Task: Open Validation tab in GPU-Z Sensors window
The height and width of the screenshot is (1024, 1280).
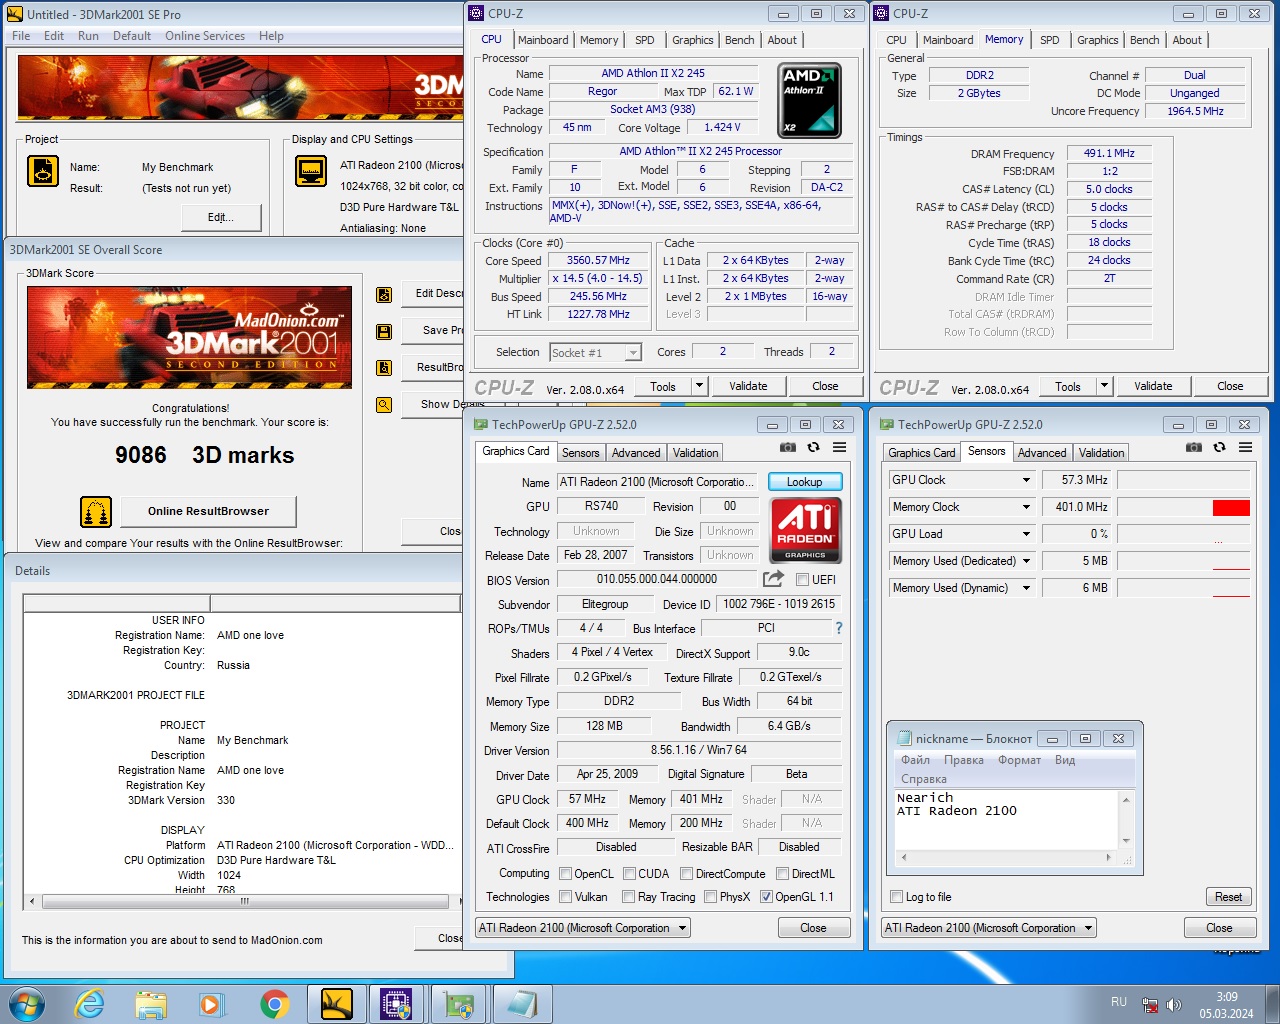Action: (x=1101, y=453)
